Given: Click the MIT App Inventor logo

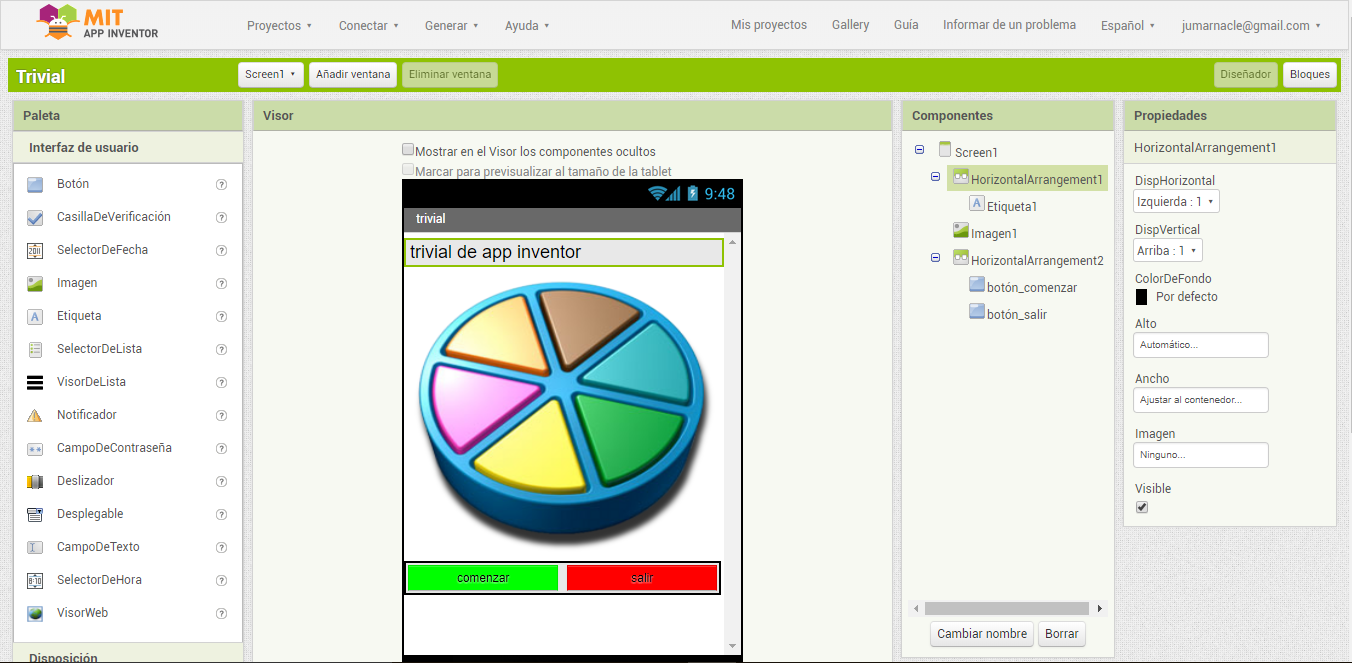Looking at the screenshot, I should coord(97,22).
